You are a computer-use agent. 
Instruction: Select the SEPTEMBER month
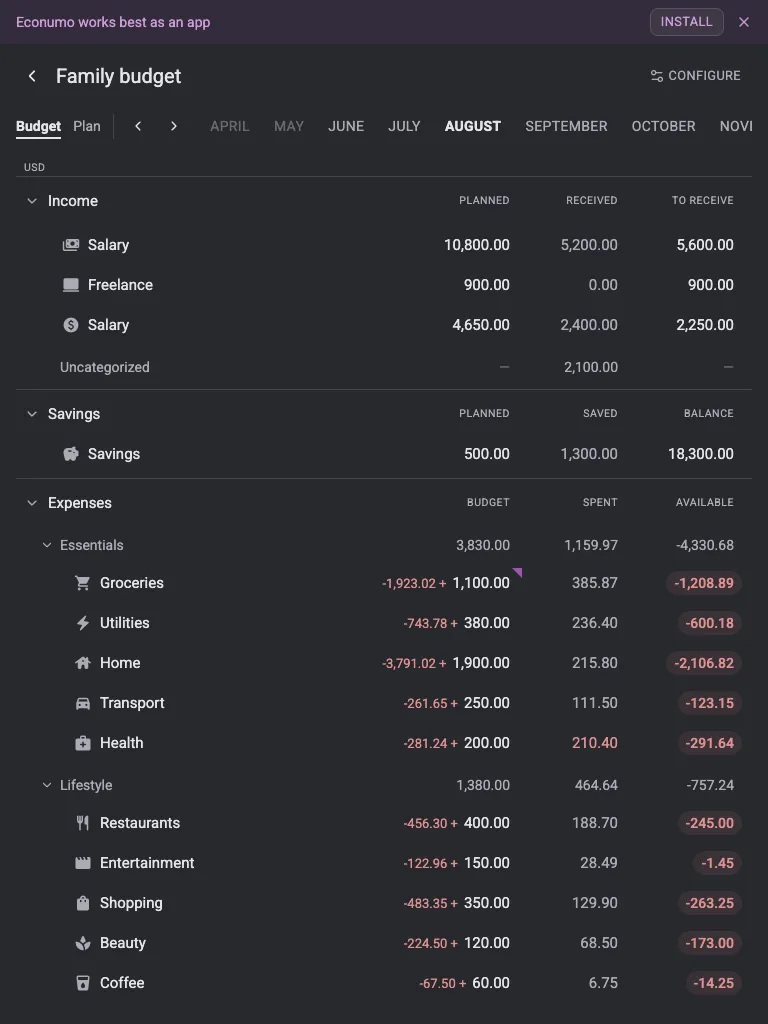tap(566, 126)
